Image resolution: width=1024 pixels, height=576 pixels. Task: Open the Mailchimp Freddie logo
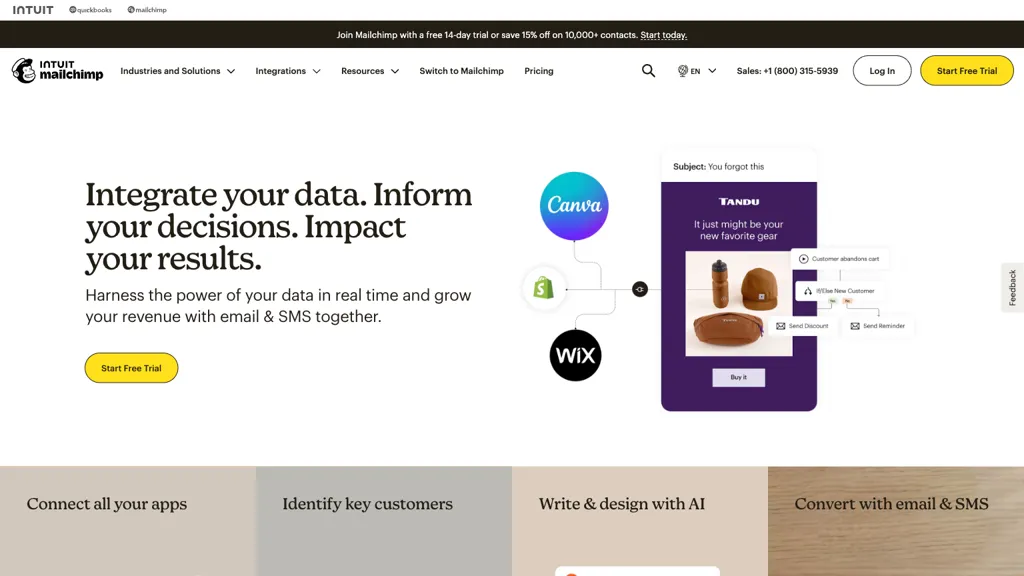(21, 70)
